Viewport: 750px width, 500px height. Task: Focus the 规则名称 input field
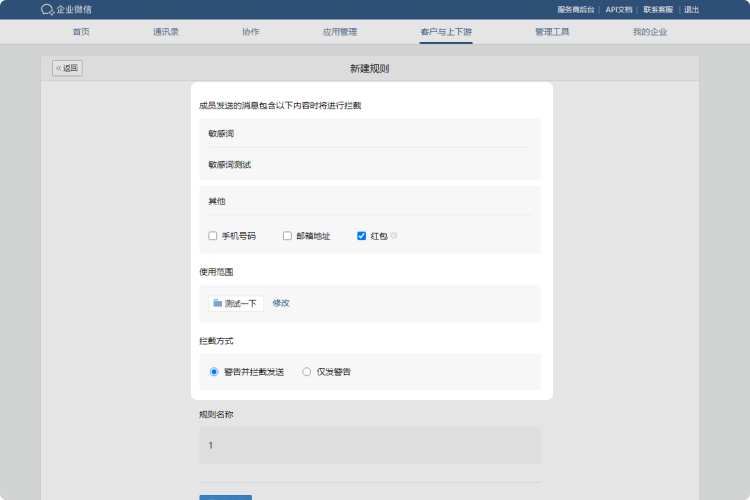pos(370,446)
